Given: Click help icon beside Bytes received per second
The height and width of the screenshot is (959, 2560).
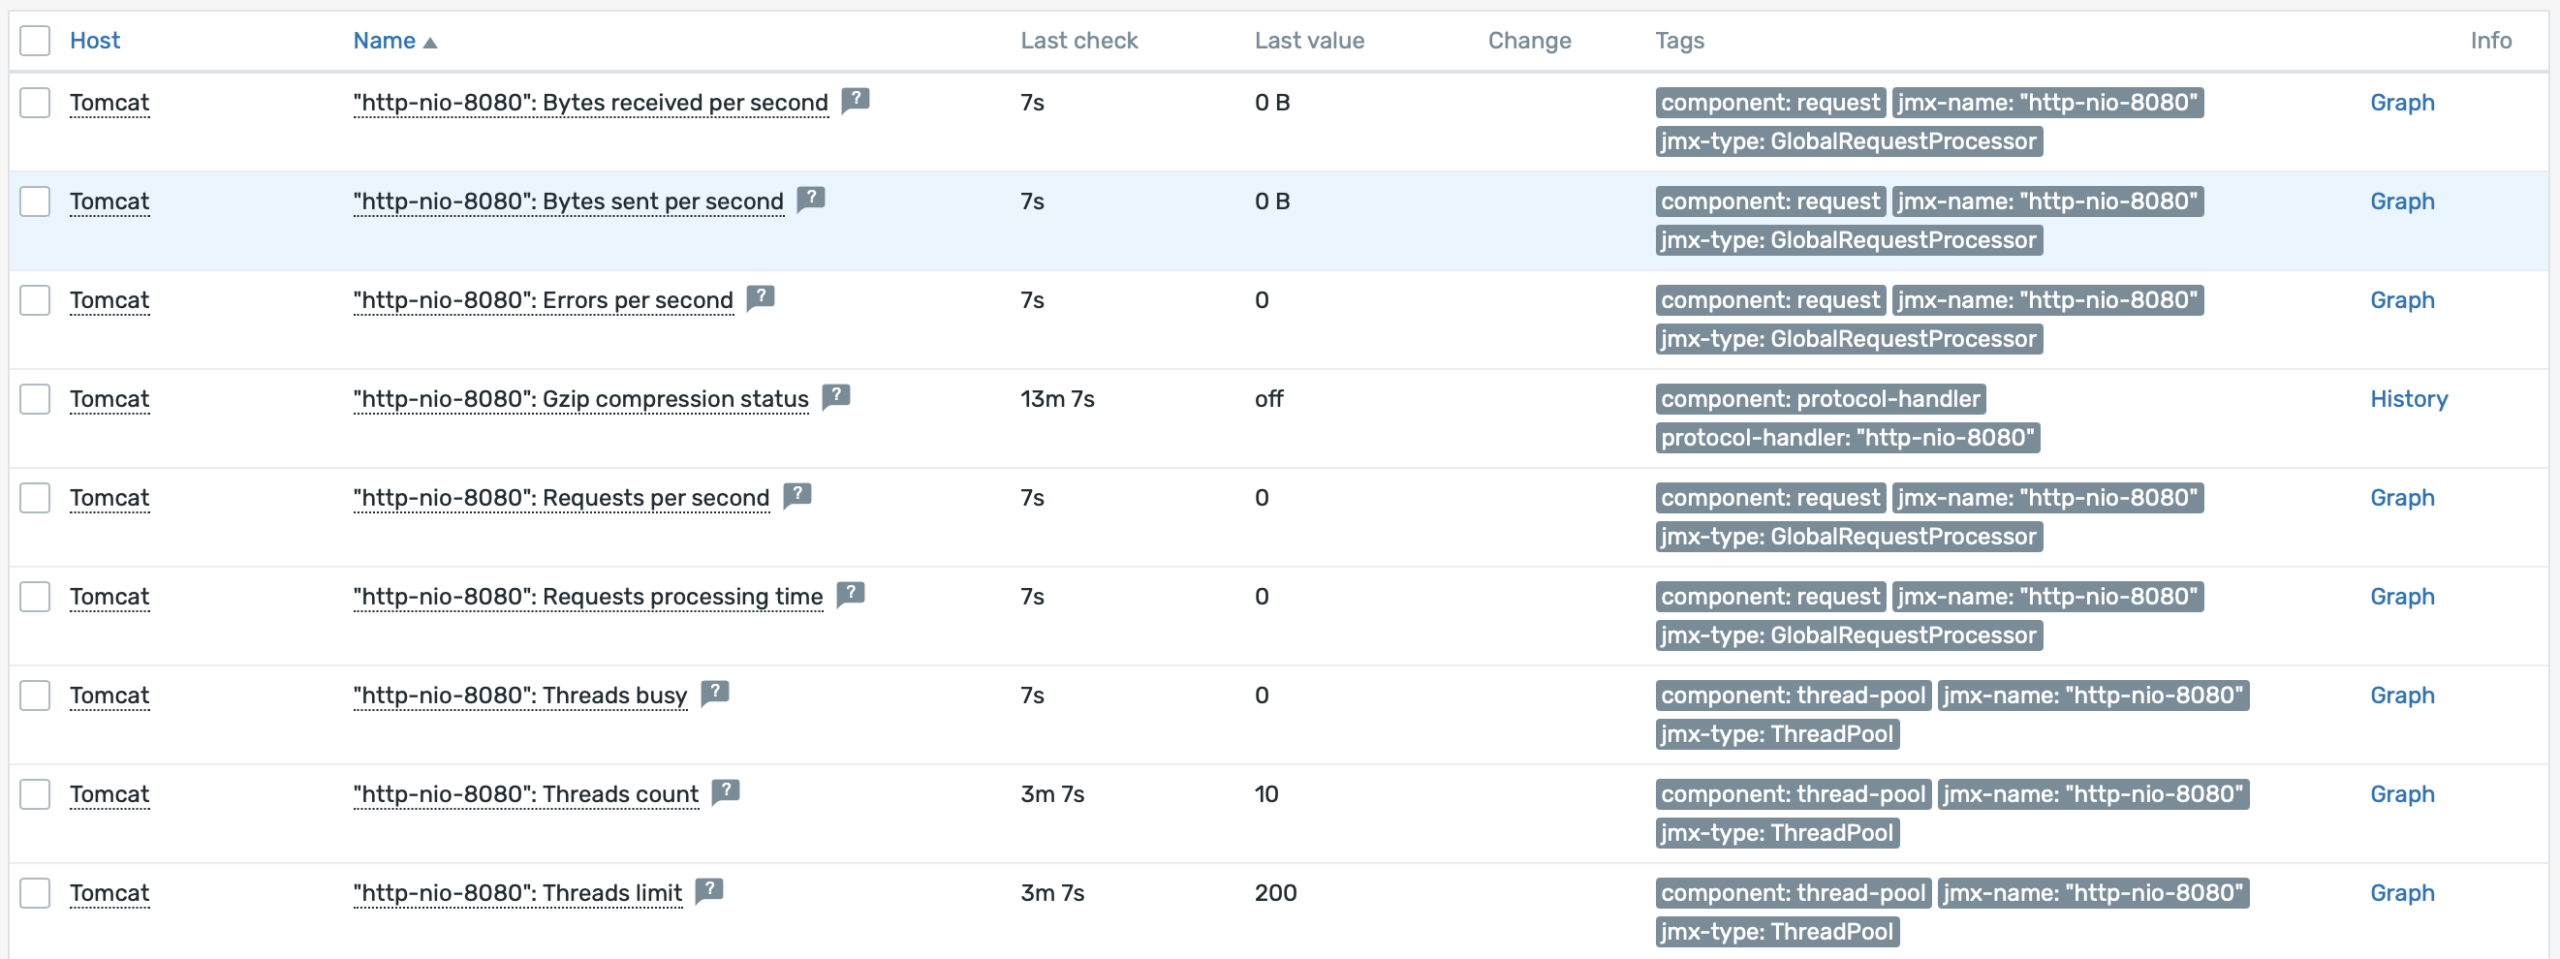Looking at the screenshot, I should (855, 100).
